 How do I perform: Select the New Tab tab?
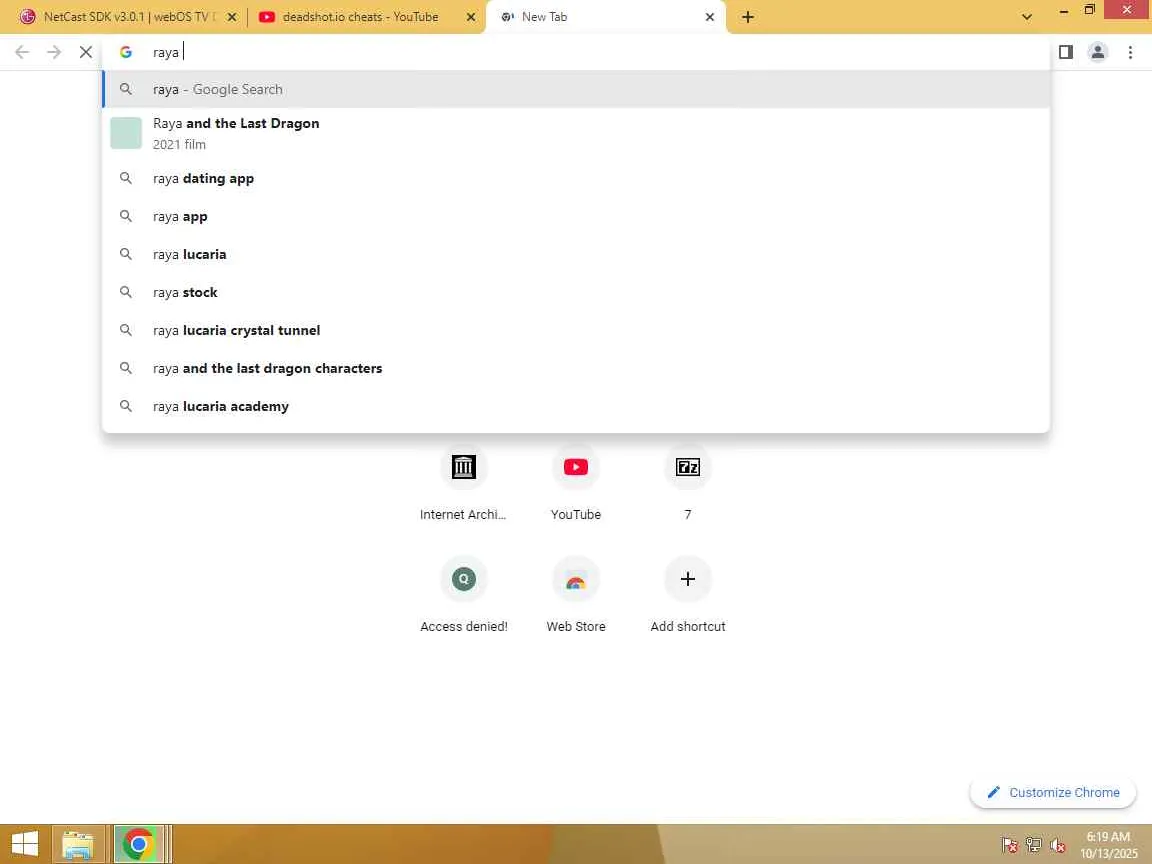coord(606,17)
